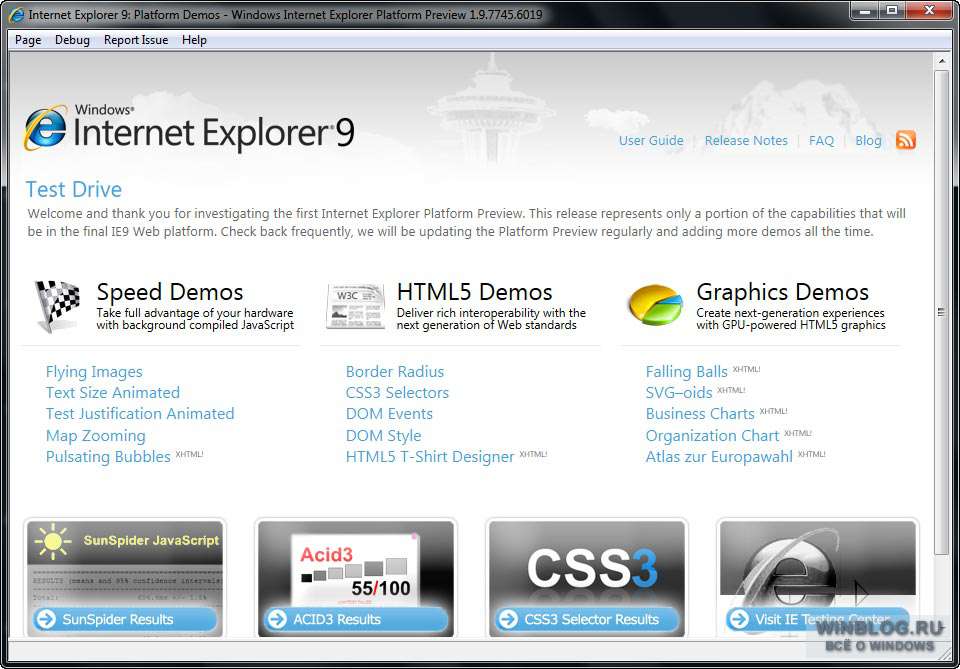Launch the Text Size Animated demo
Screen dimensions: 960x669
(113, 392)
